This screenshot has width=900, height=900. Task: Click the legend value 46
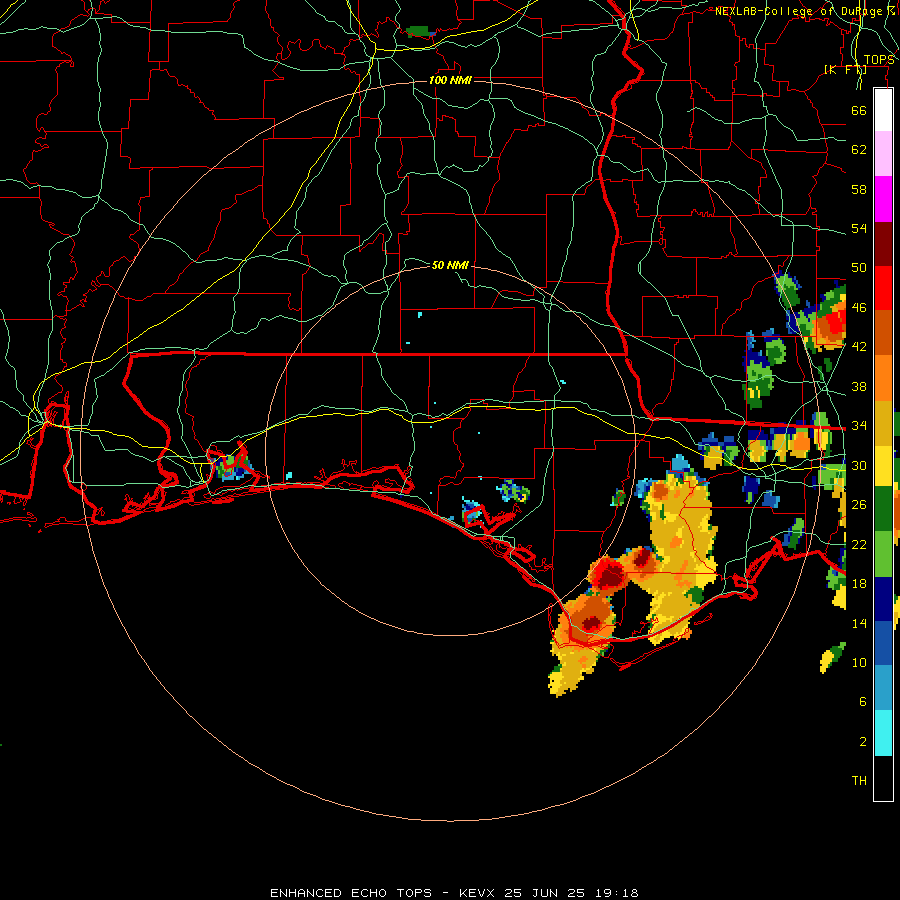click(x=859, y=308)
